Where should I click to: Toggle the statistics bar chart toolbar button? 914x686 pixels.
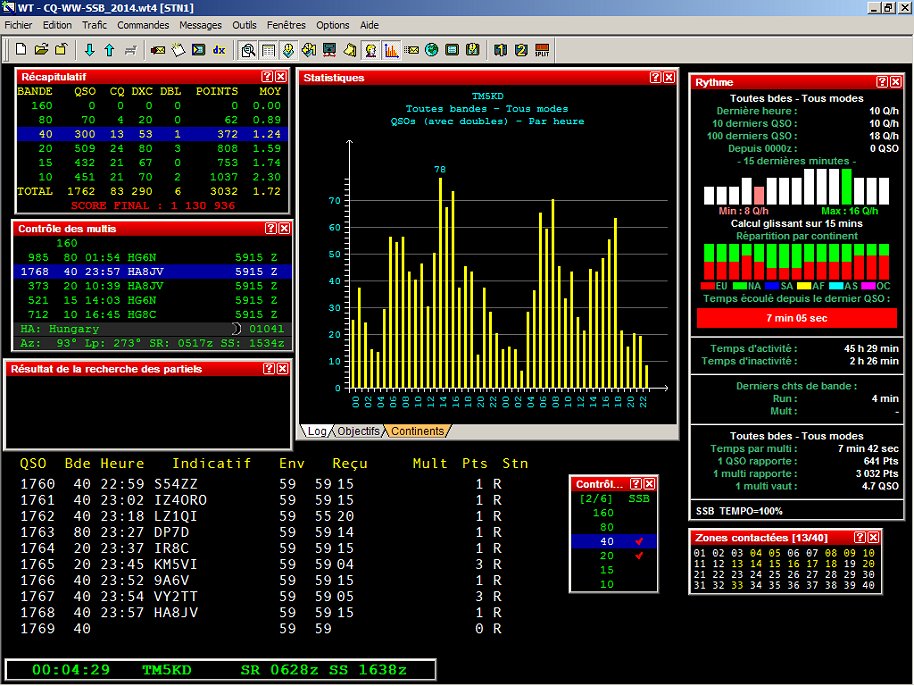391,49
